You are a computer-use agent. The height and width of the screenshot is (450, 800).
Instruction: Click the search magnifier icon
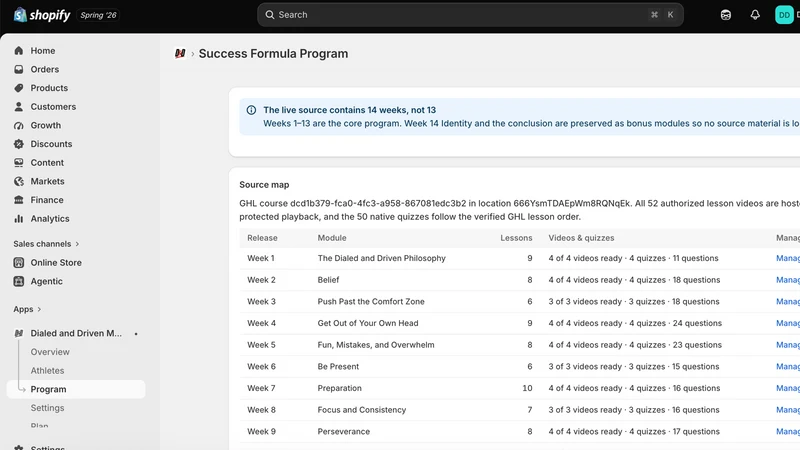(x=270, y=15)
